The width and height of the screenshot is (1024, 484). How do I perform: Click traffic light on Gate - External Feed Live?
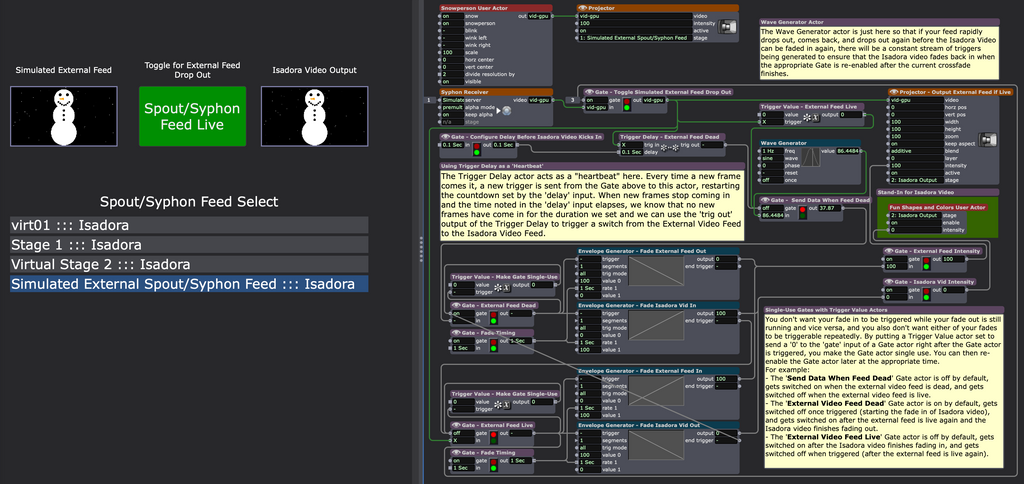494,436
